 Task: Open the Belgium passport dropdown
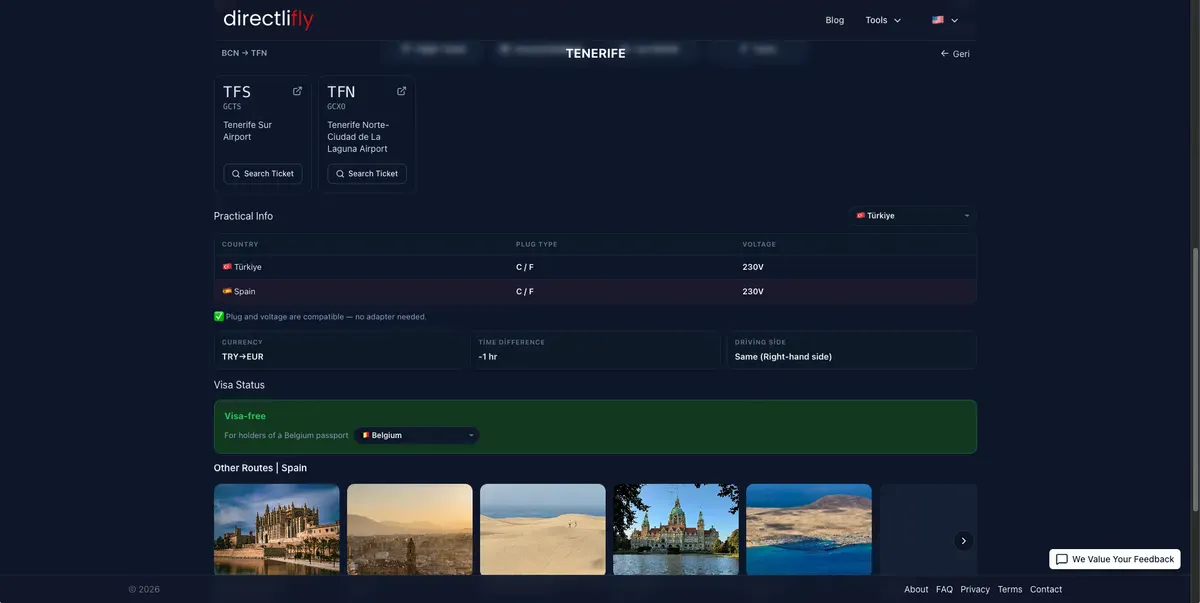[417, 436]
